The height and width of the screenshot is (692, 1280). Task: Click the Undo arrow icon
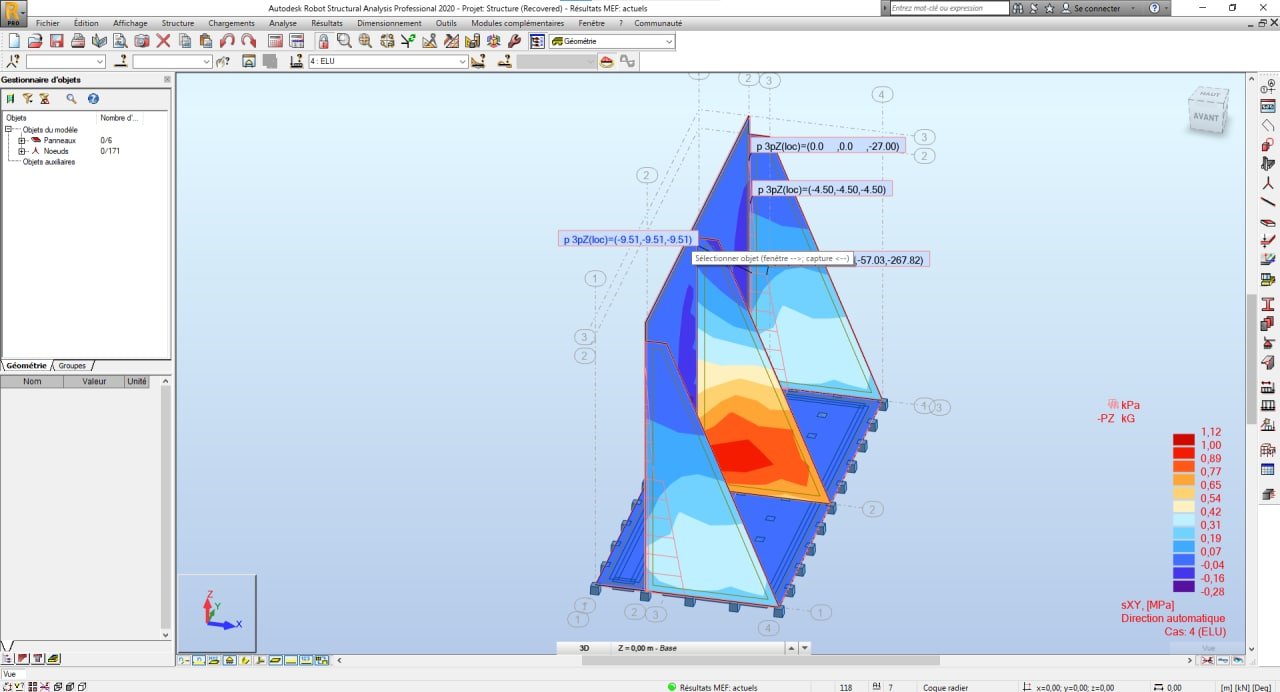[227, 41]
